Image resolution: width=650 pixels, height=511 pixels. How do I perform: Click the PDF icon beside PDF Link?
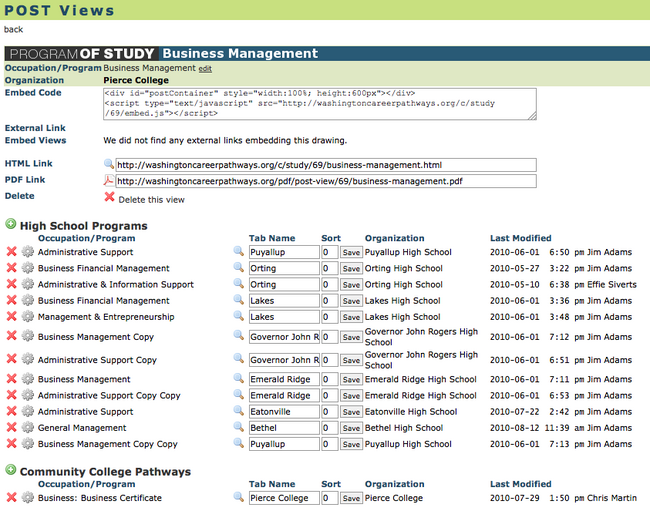click(x=109, y=180)
